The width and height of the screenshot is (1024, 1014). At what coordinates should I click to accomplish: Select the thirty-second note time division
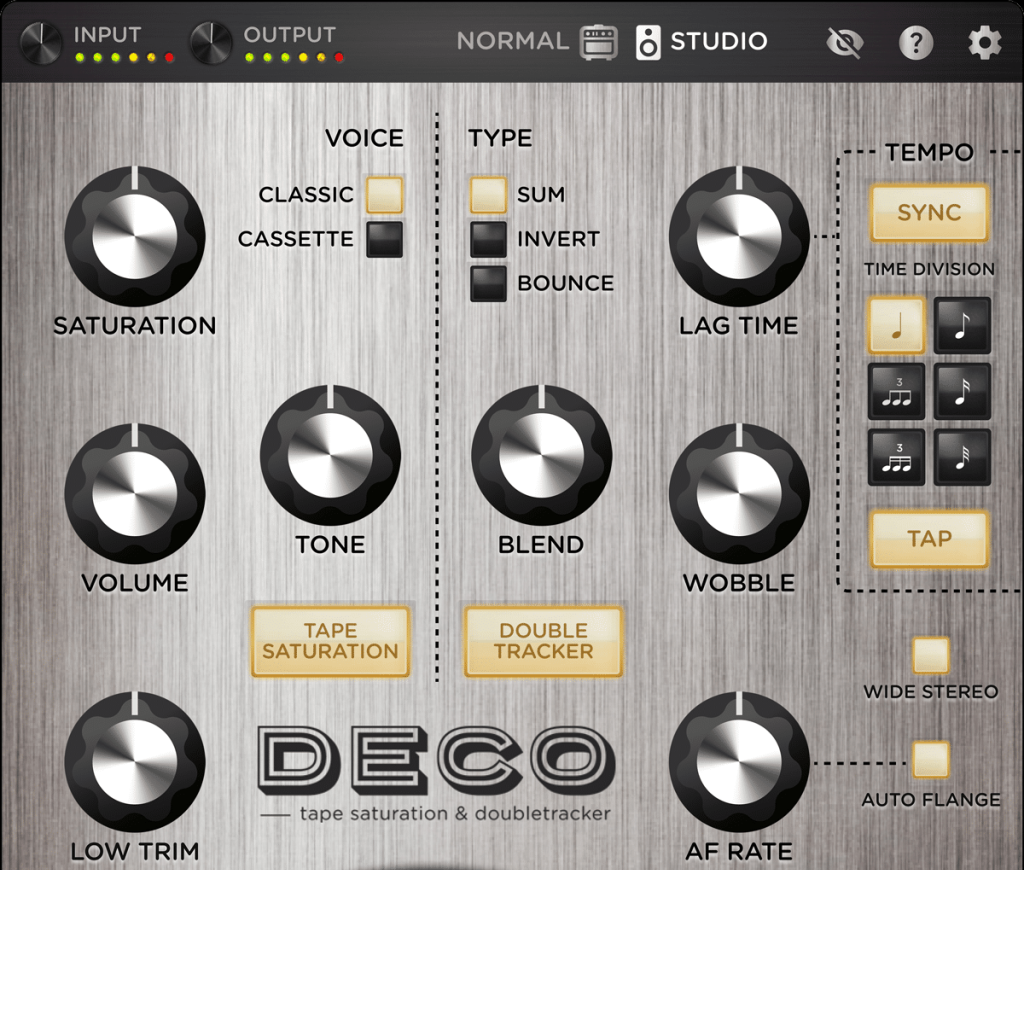tap(962, 458)
